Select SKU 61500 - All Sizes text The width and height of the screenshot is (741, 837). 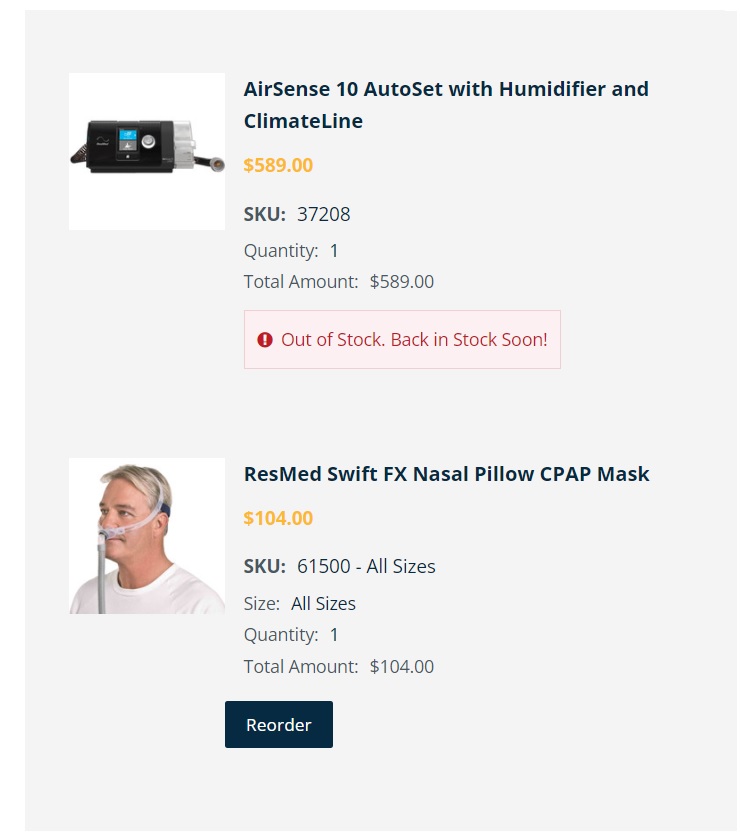366,566
